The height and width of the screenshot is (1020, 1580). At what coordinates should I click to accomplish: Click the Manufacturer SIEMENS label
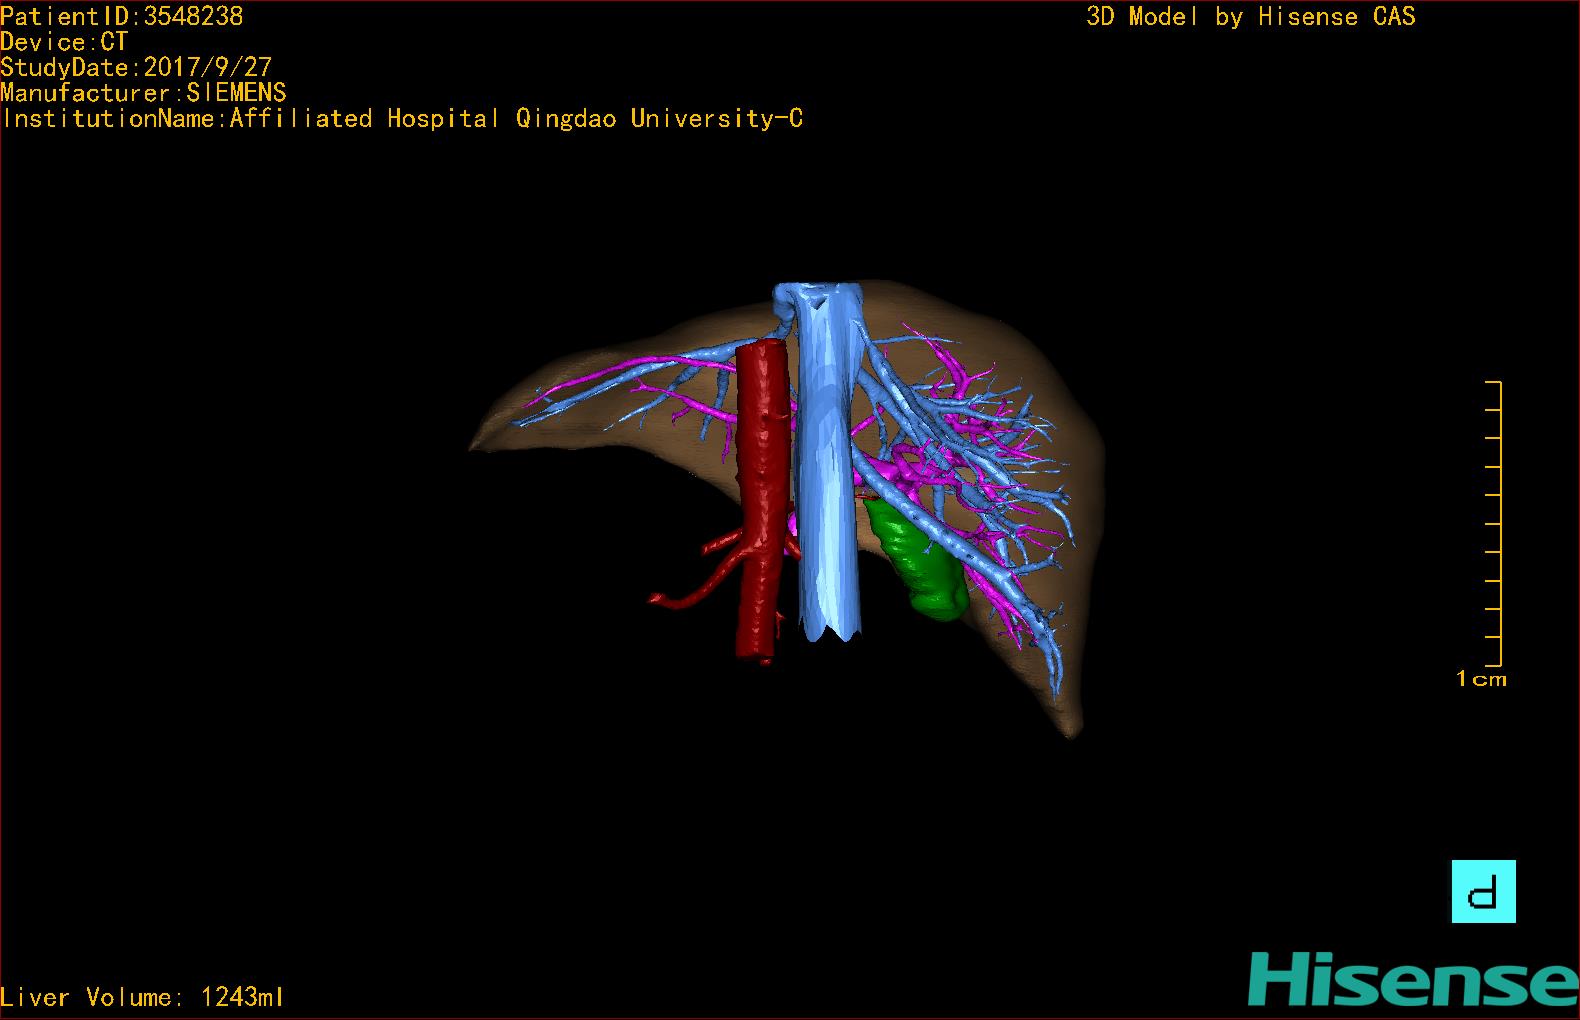pyautogui.click(x=143, y=93)
